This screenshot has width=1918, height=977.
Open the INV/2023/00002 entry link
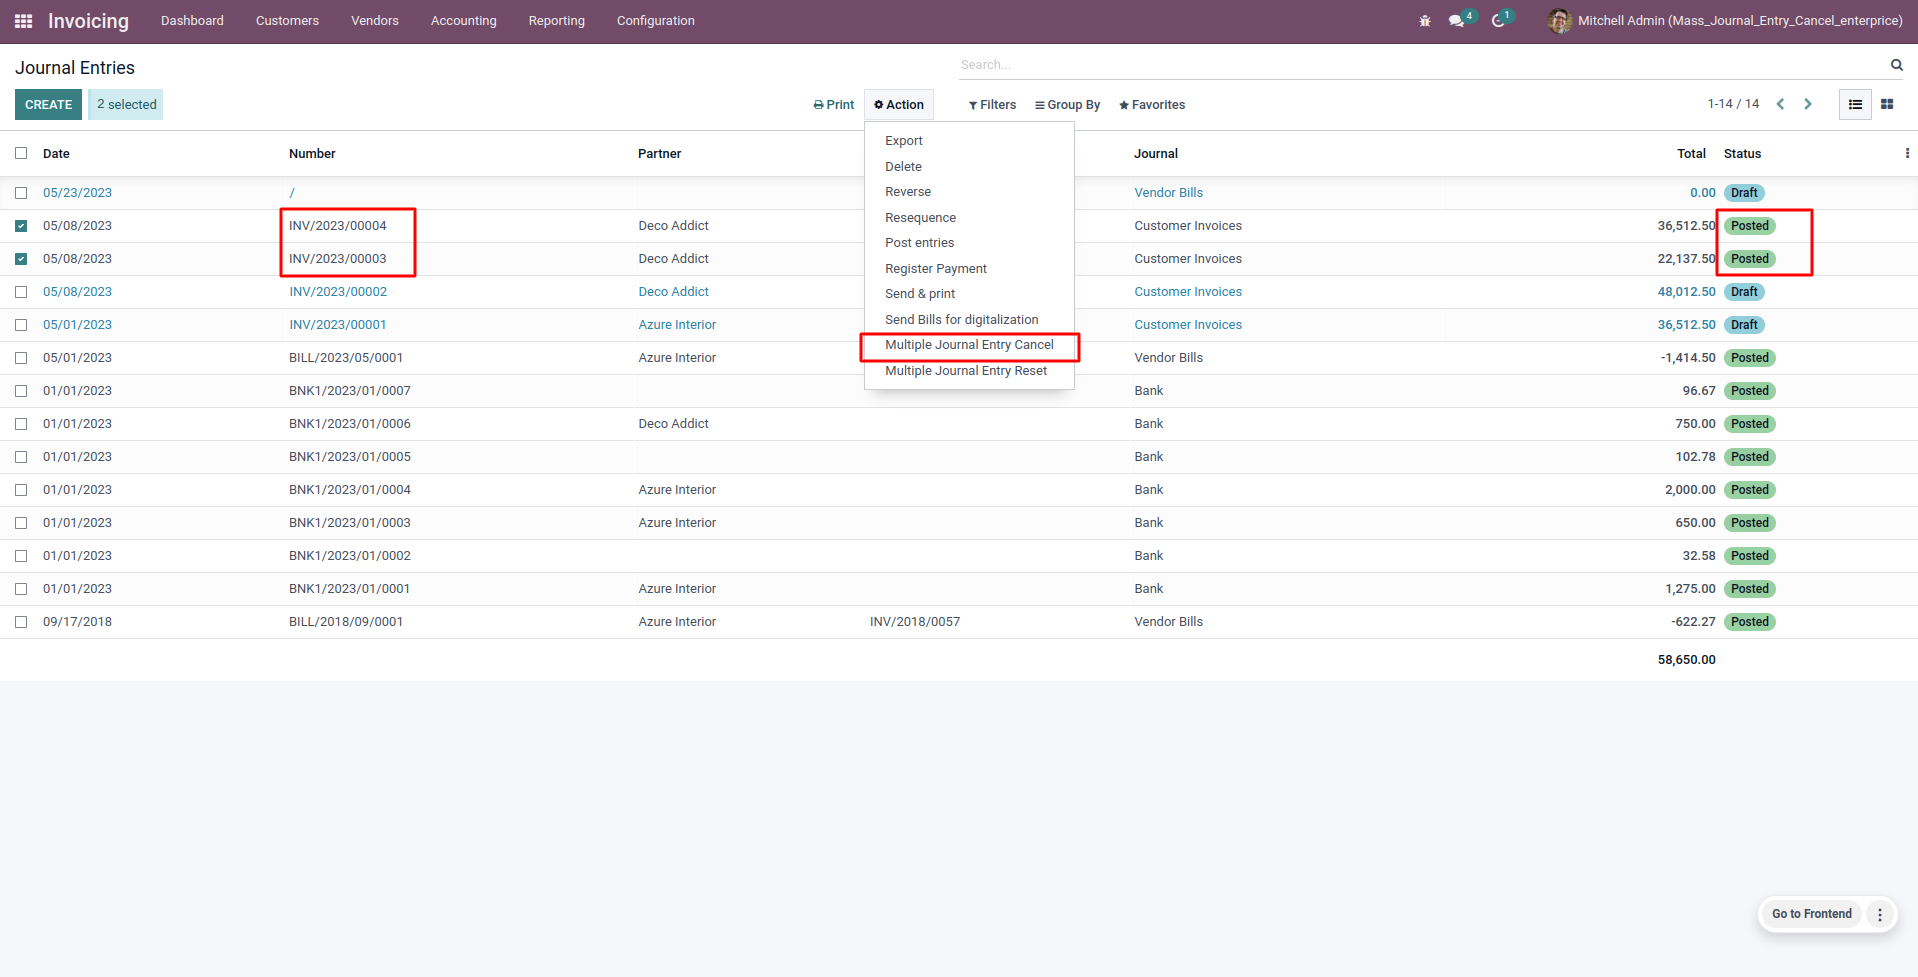point(338,292)
